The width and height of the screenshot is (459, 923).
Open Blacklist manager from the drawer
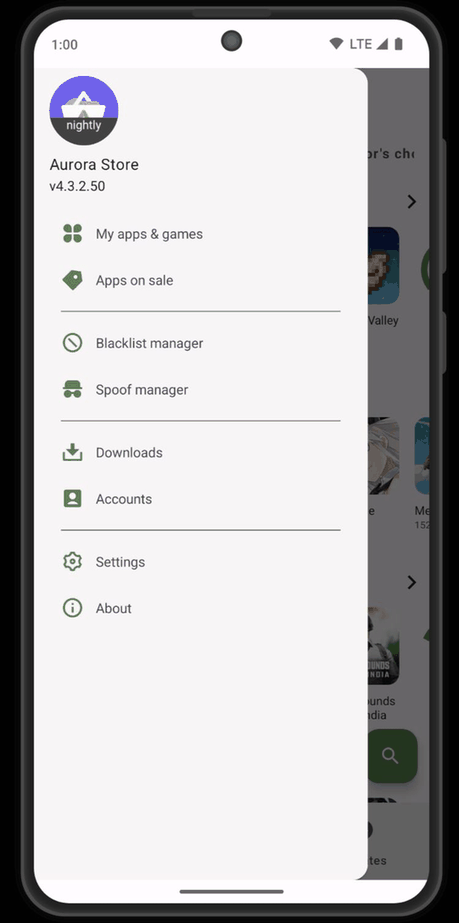[x=201, y=343]
